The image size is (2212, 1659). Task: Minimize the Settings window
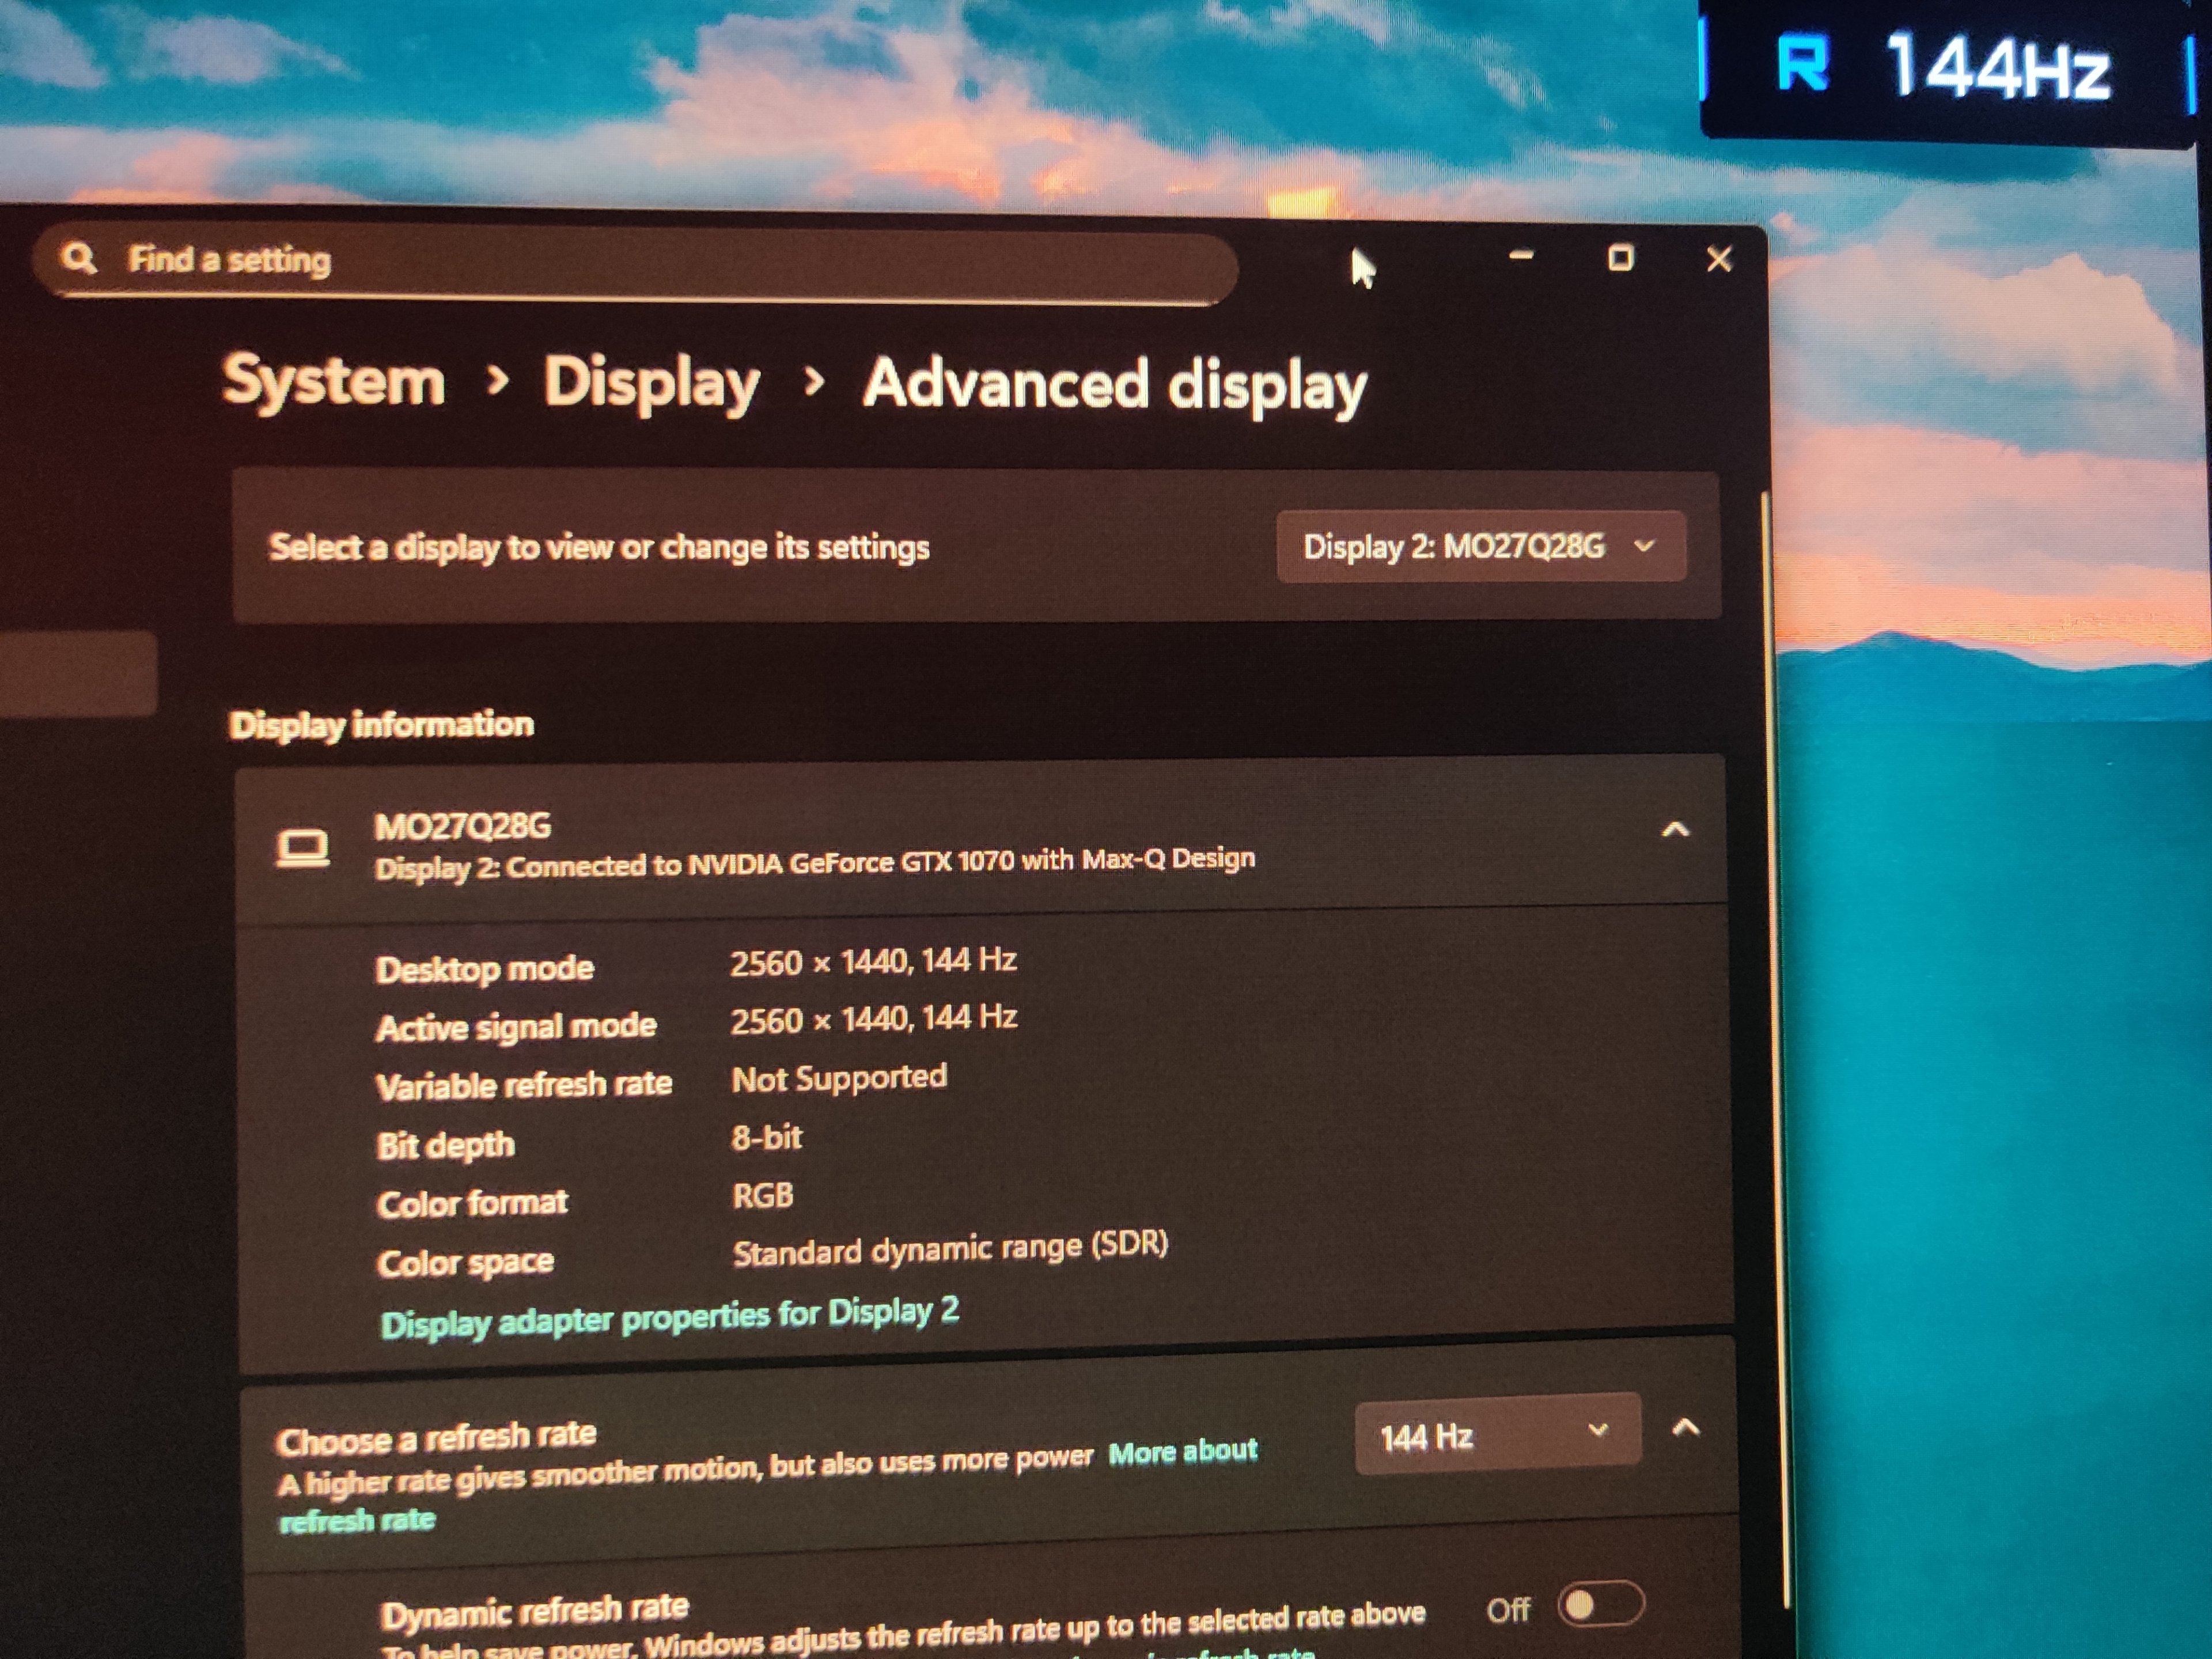point(1521,256)
